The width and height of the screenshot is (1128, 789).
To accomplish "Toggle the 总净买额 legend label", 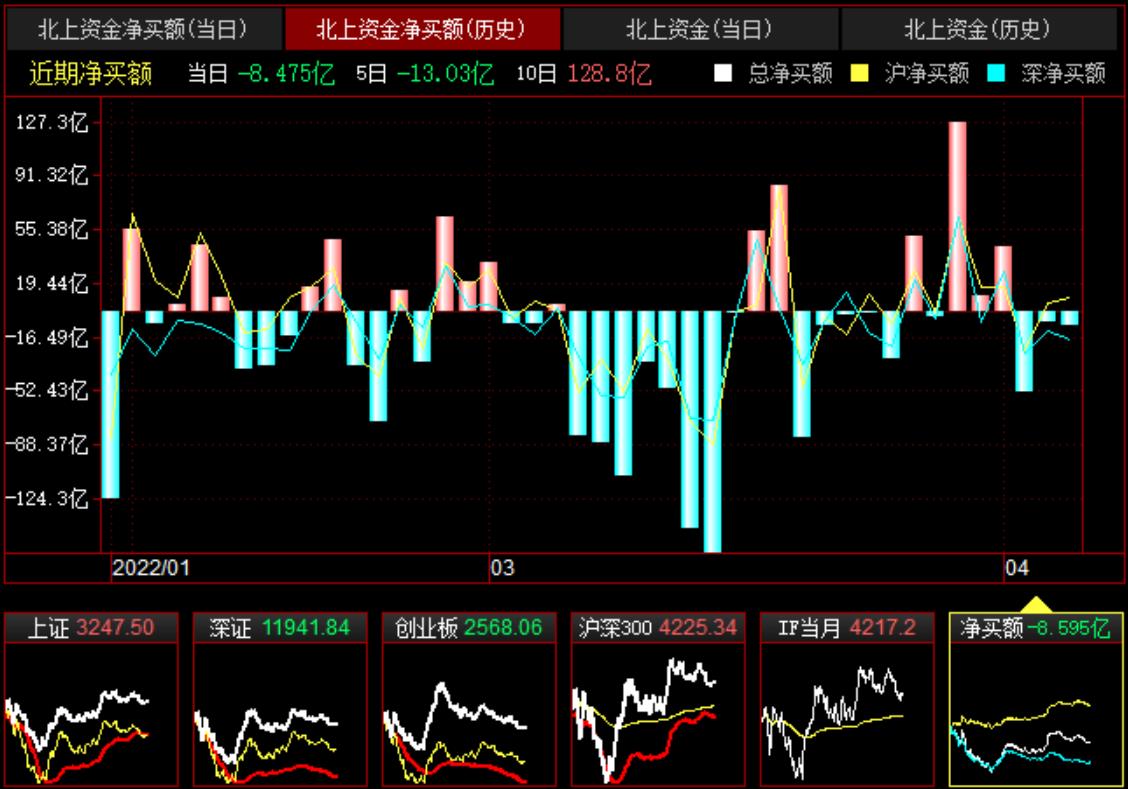I will [790, 74].
